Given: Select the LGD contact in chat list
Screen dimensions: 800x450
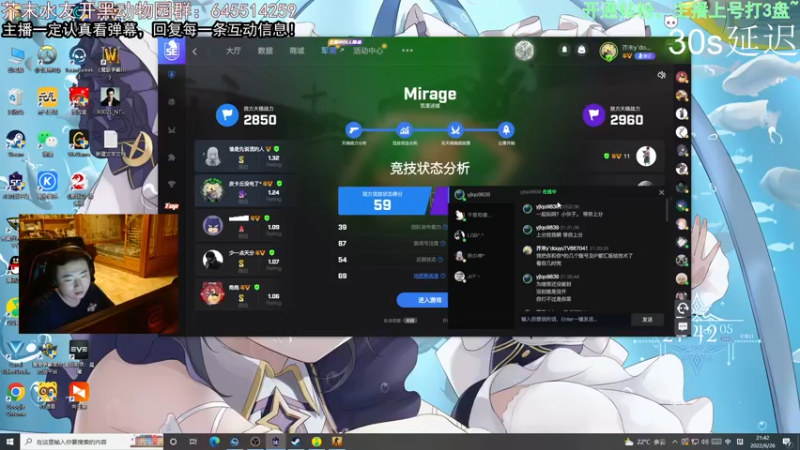Looking at the screenshot, I should tap(481, 235).
